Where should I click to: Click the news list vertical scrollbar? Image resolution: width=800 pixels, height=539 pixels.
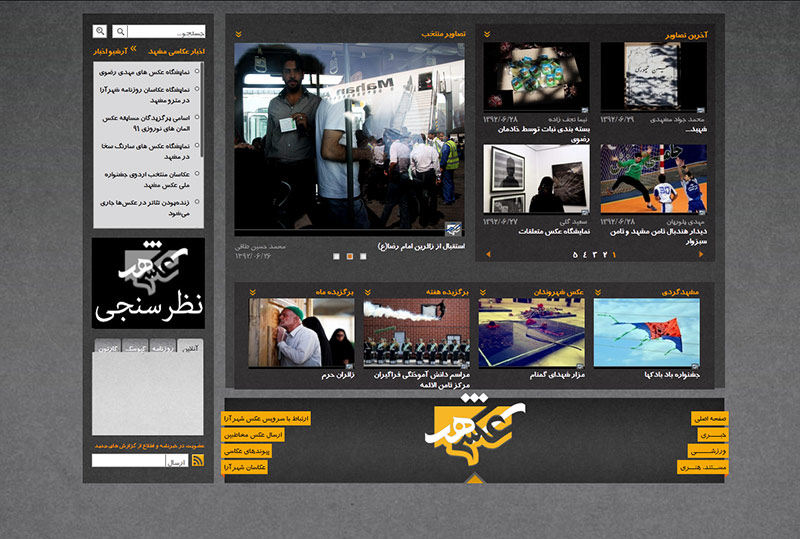202,110
